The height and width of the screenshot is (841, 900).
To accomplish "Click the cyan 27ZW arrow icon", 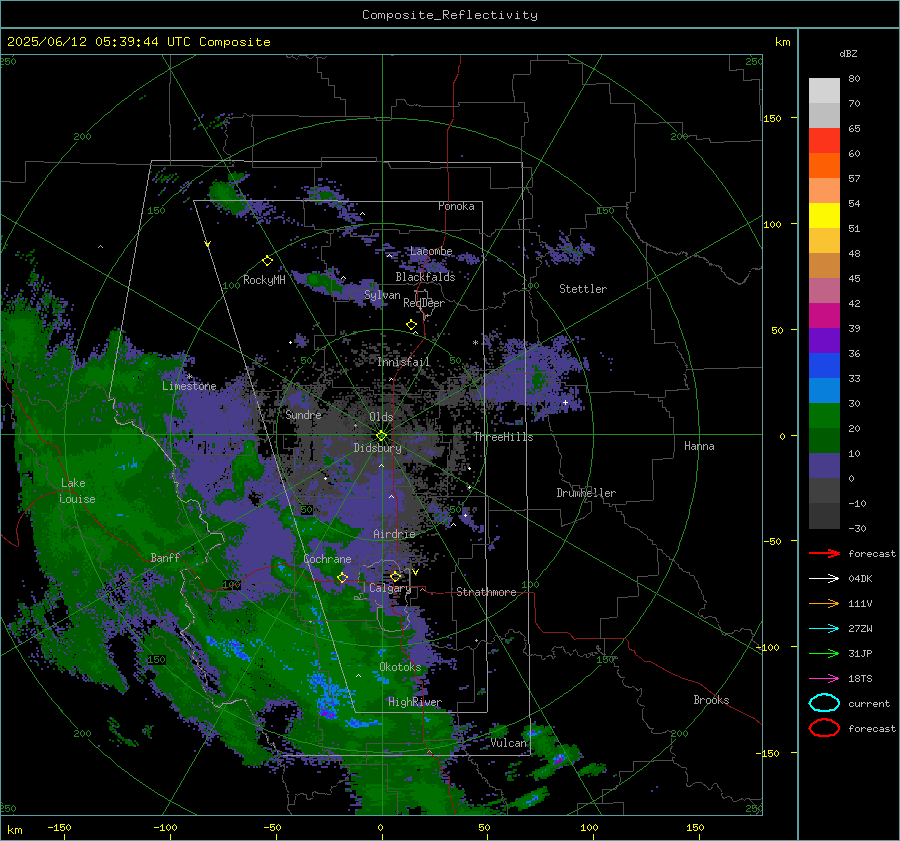I will coord(824,628).
